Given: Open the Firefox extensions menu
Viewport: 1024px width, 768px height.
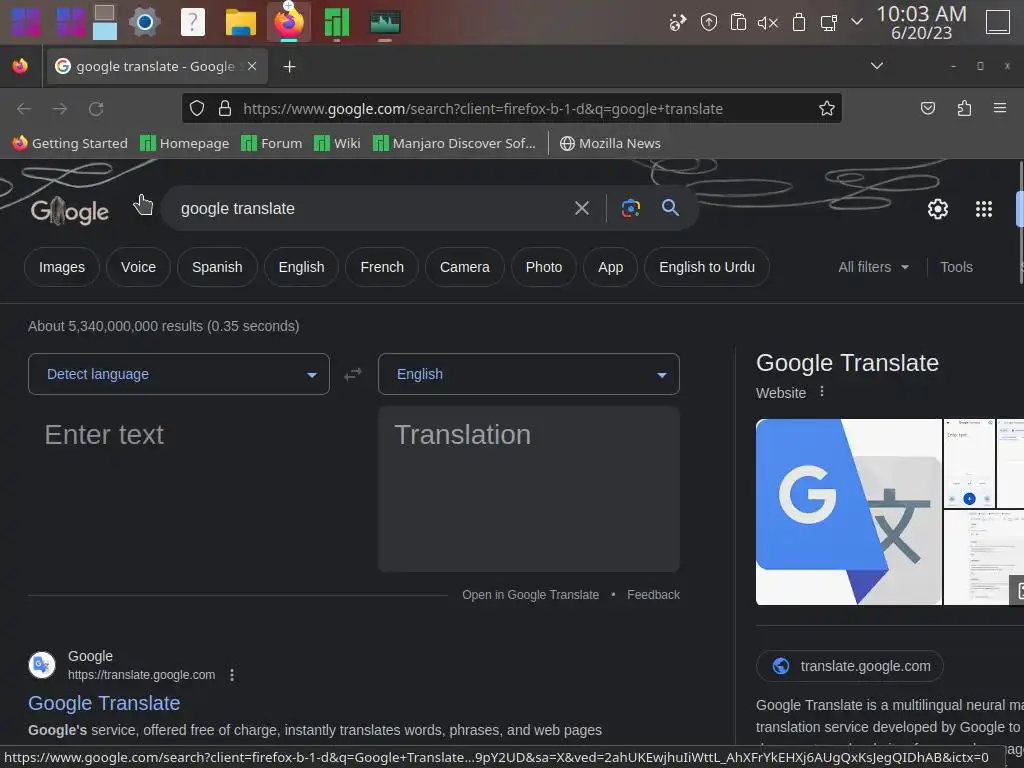Looking at the screenshot, I should pyautogui.click(x=964, y=108).
